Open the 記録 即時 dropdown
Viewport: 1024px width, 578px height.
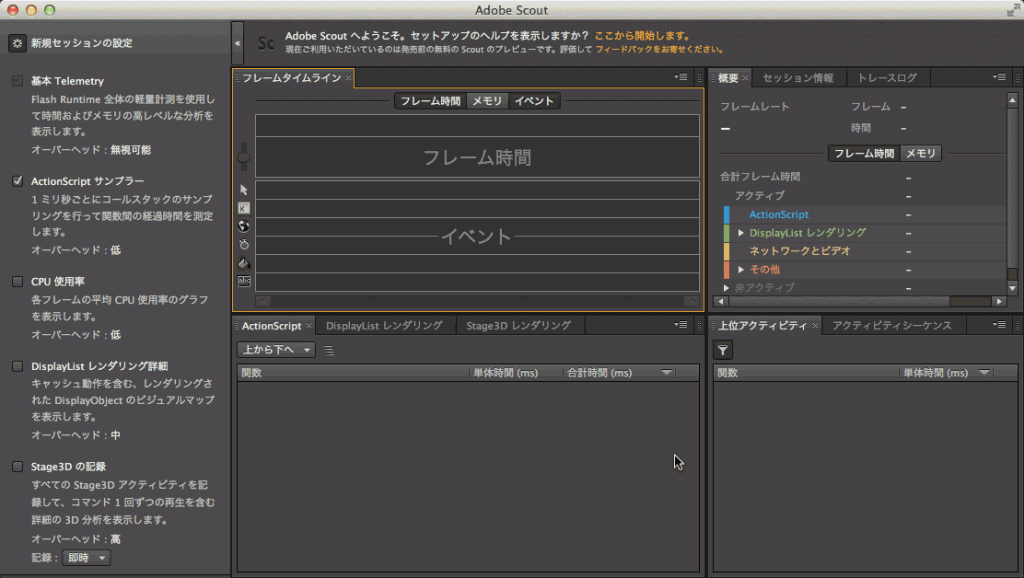pos(85,558)
